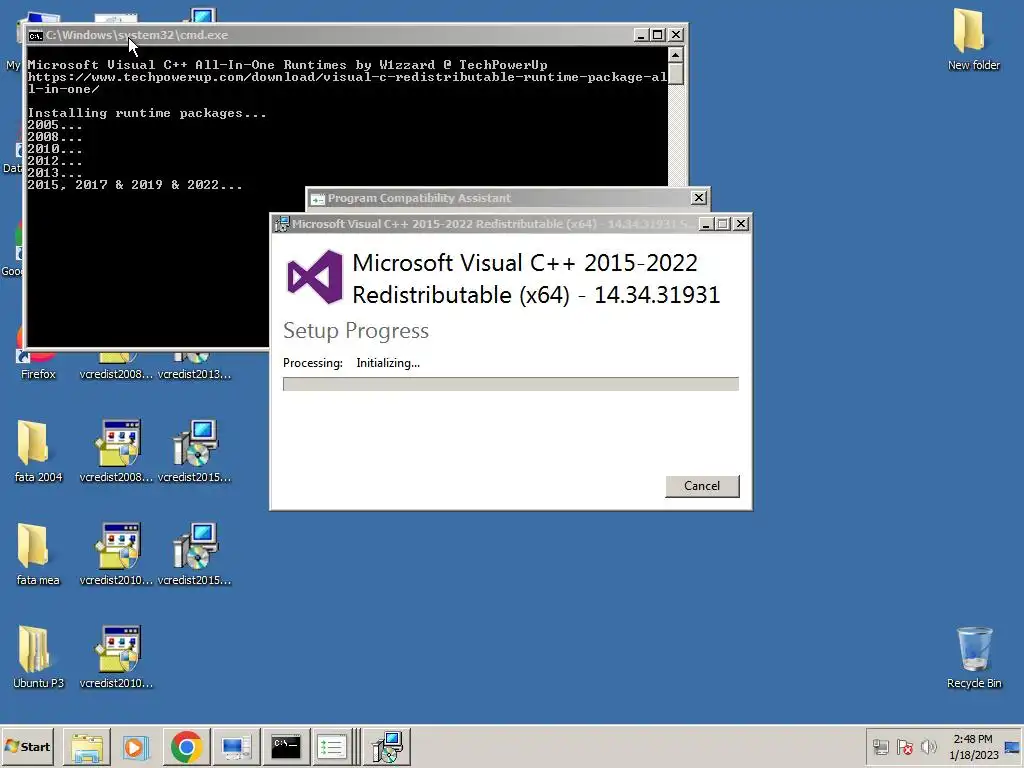This screenshot has height=768, width=1024.
Task: Click the 'Installing runtime packages...' line
Action: pyautogui.click(x=147, y=113)
